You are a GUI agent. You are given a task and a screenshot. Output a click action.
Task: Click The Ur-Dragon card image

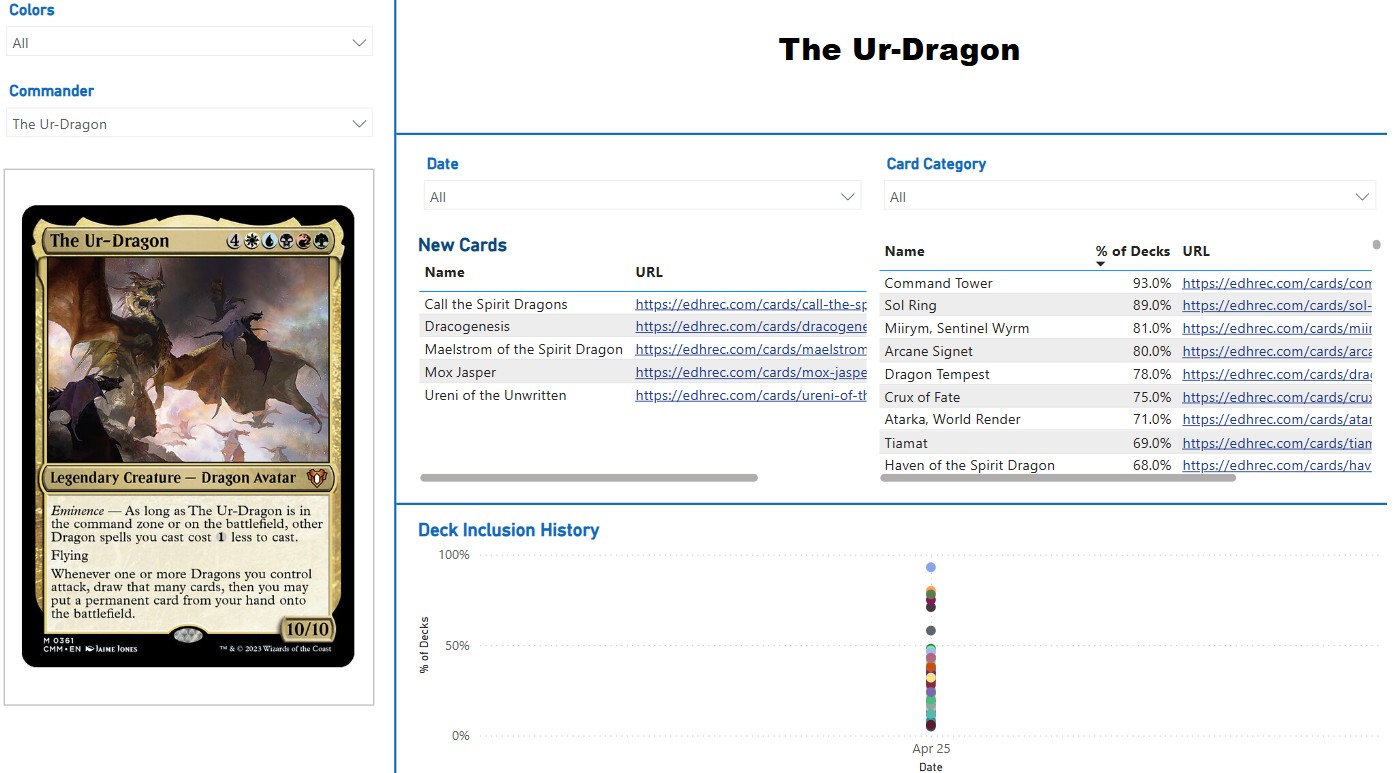(188, 436)
